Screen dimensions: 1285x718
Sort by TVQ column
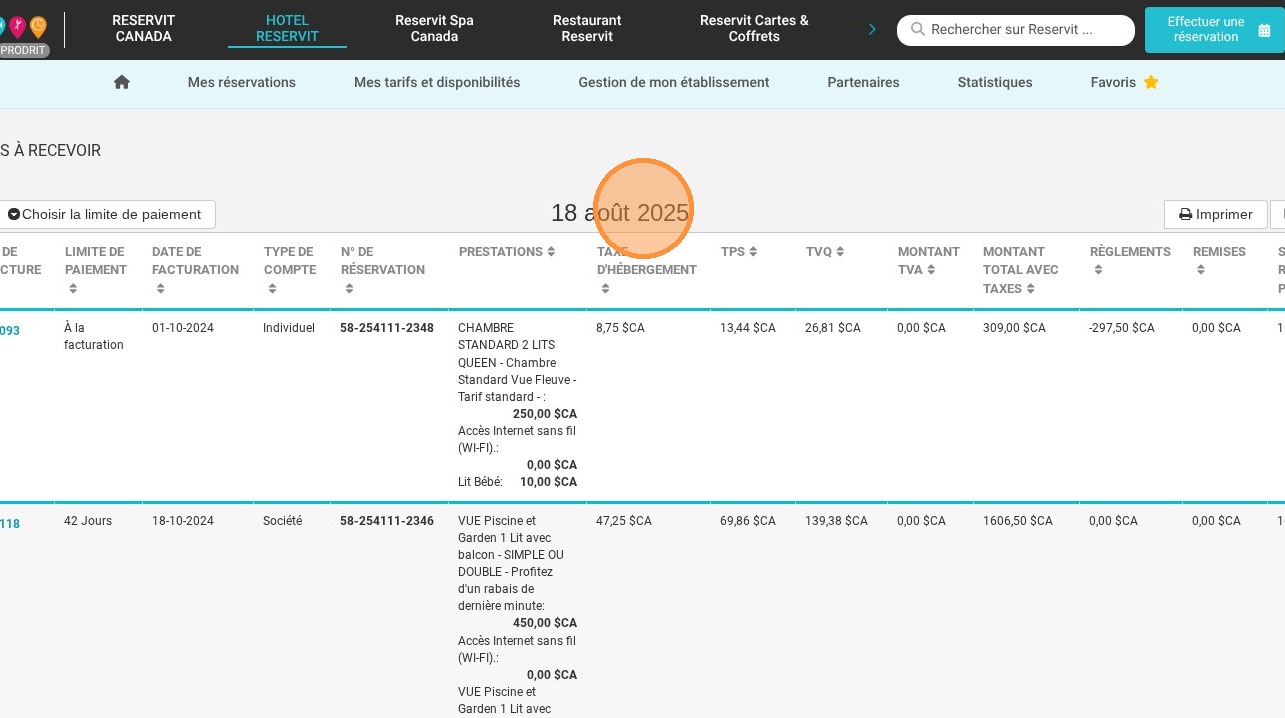(840, 252)
